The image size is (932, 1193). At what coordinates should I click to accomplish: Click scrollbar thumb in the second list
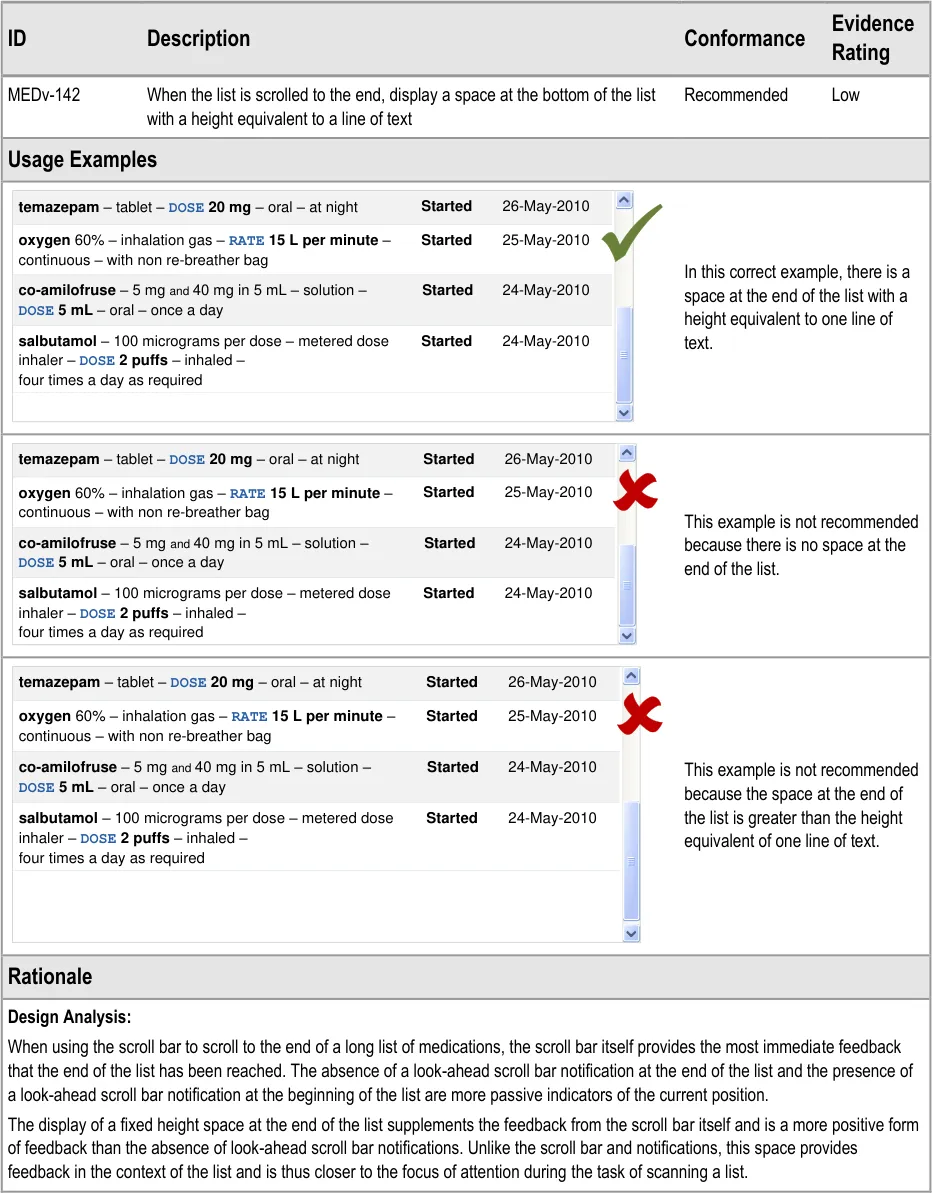[627, 584]
